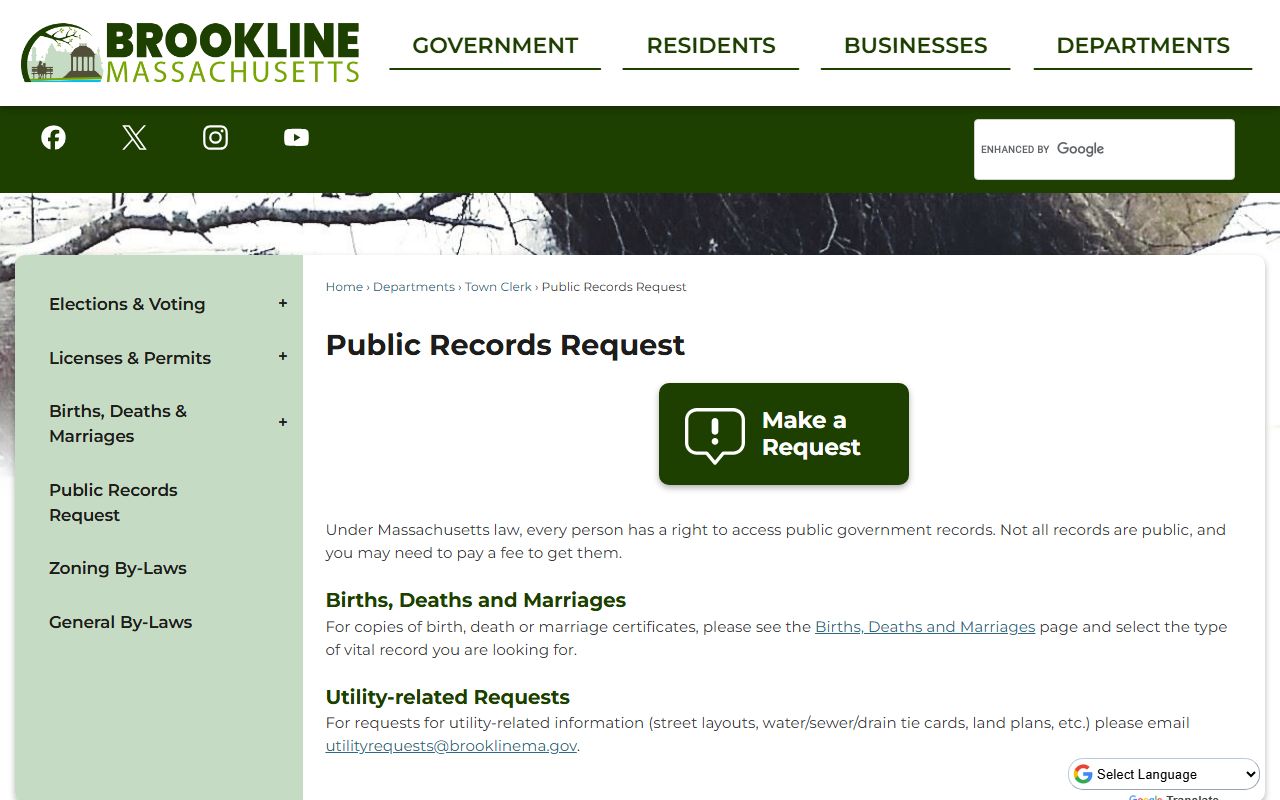
Task: Open the YouTube social icon
Action: (x=297, y=138)
